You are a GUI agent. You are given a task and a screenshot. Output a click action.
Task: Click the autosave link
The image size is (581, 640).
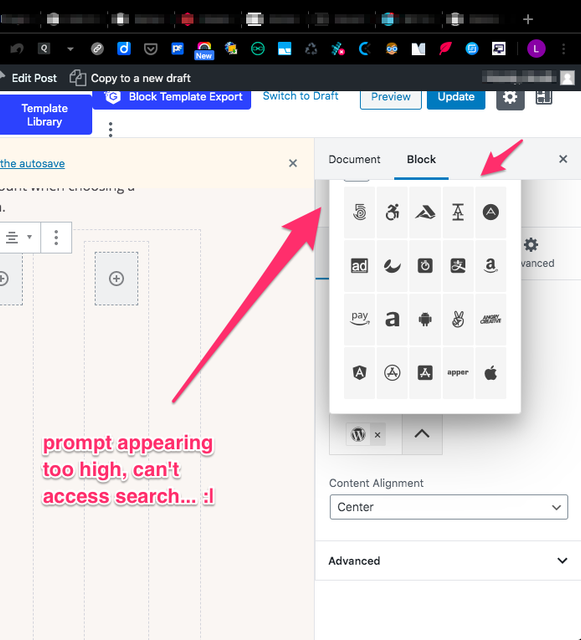coord(32,164)
